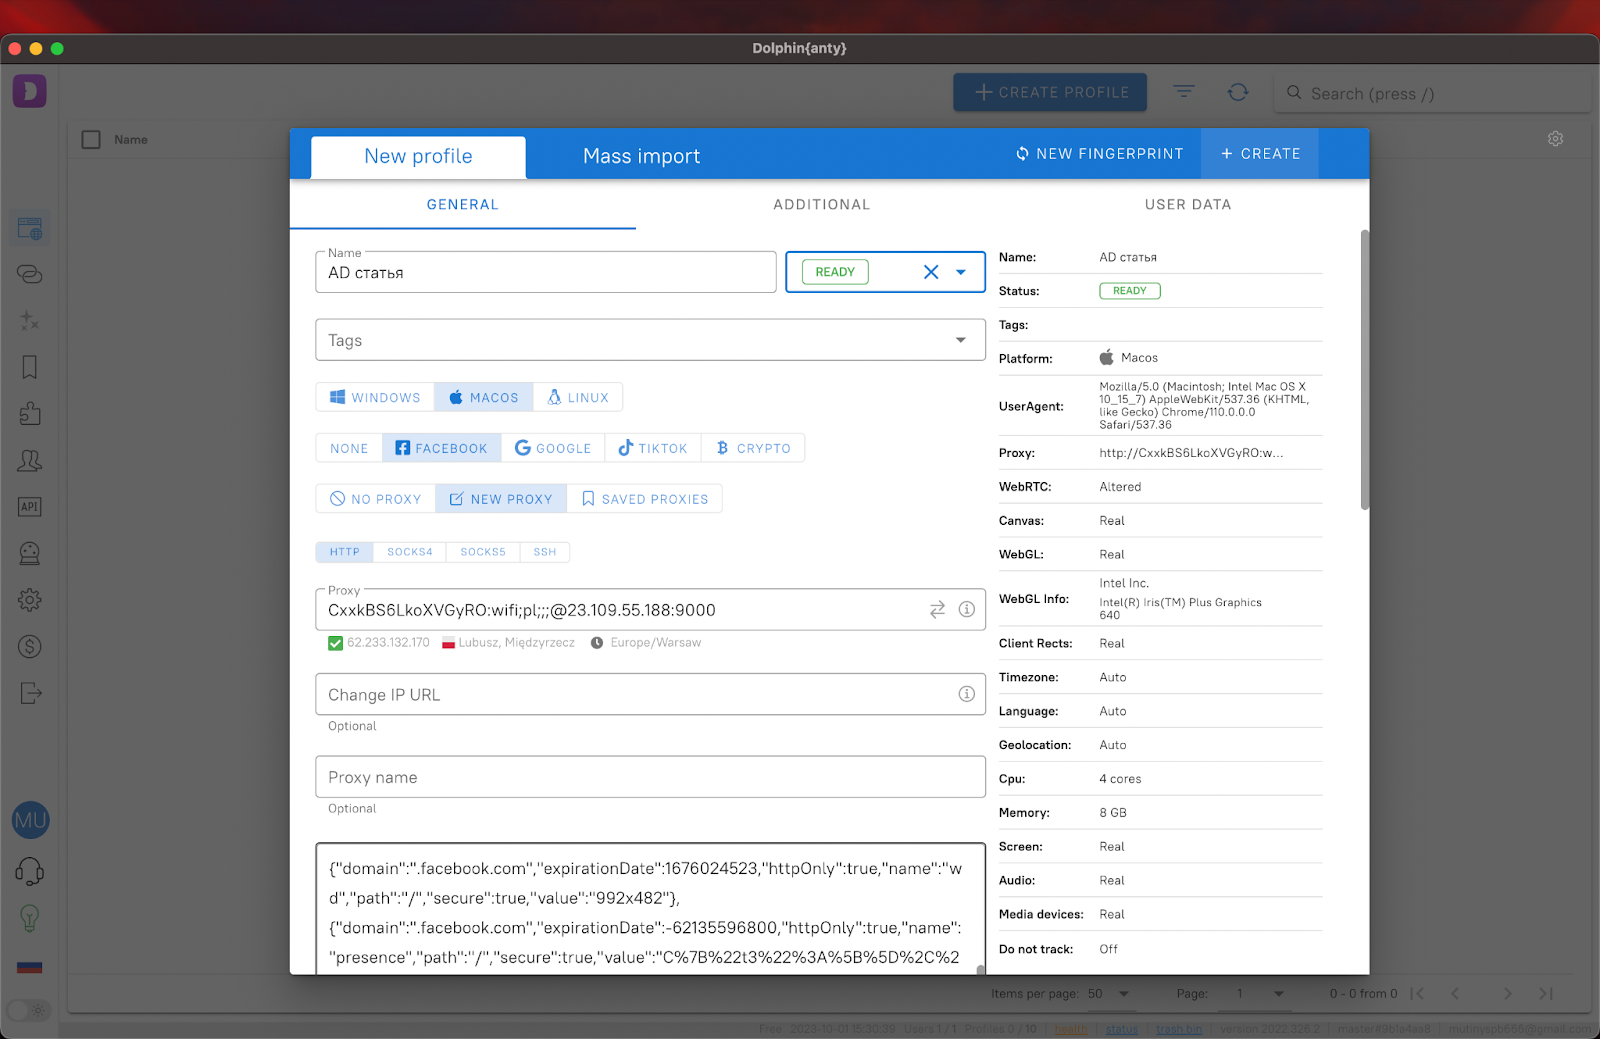Toggle the dark theme switch
This screenshot has height=1039, width=1600.
pos(29,1010)
